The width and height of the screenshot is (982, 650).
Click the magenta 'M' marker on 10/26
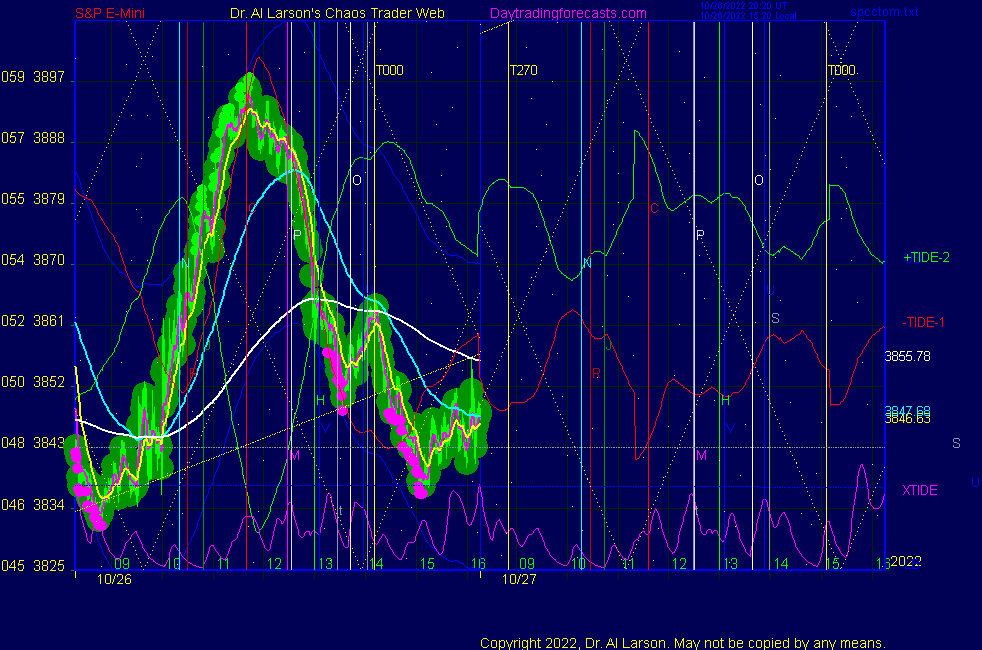(x=295, y=455)
